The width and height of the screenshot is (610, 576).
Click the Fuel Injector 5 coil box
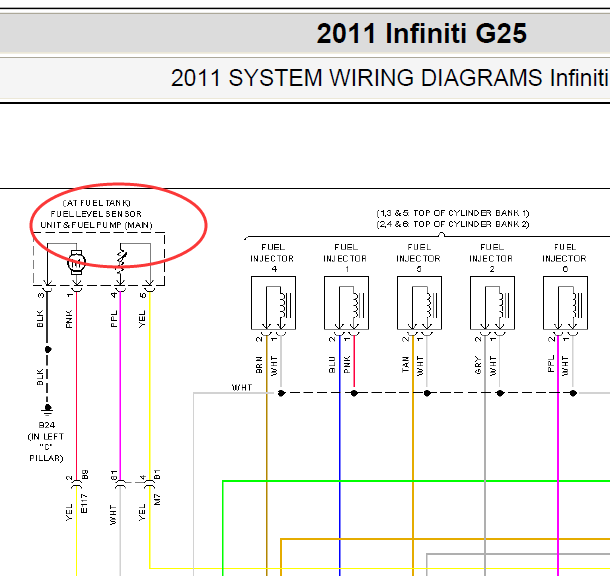tap(419, 303)
